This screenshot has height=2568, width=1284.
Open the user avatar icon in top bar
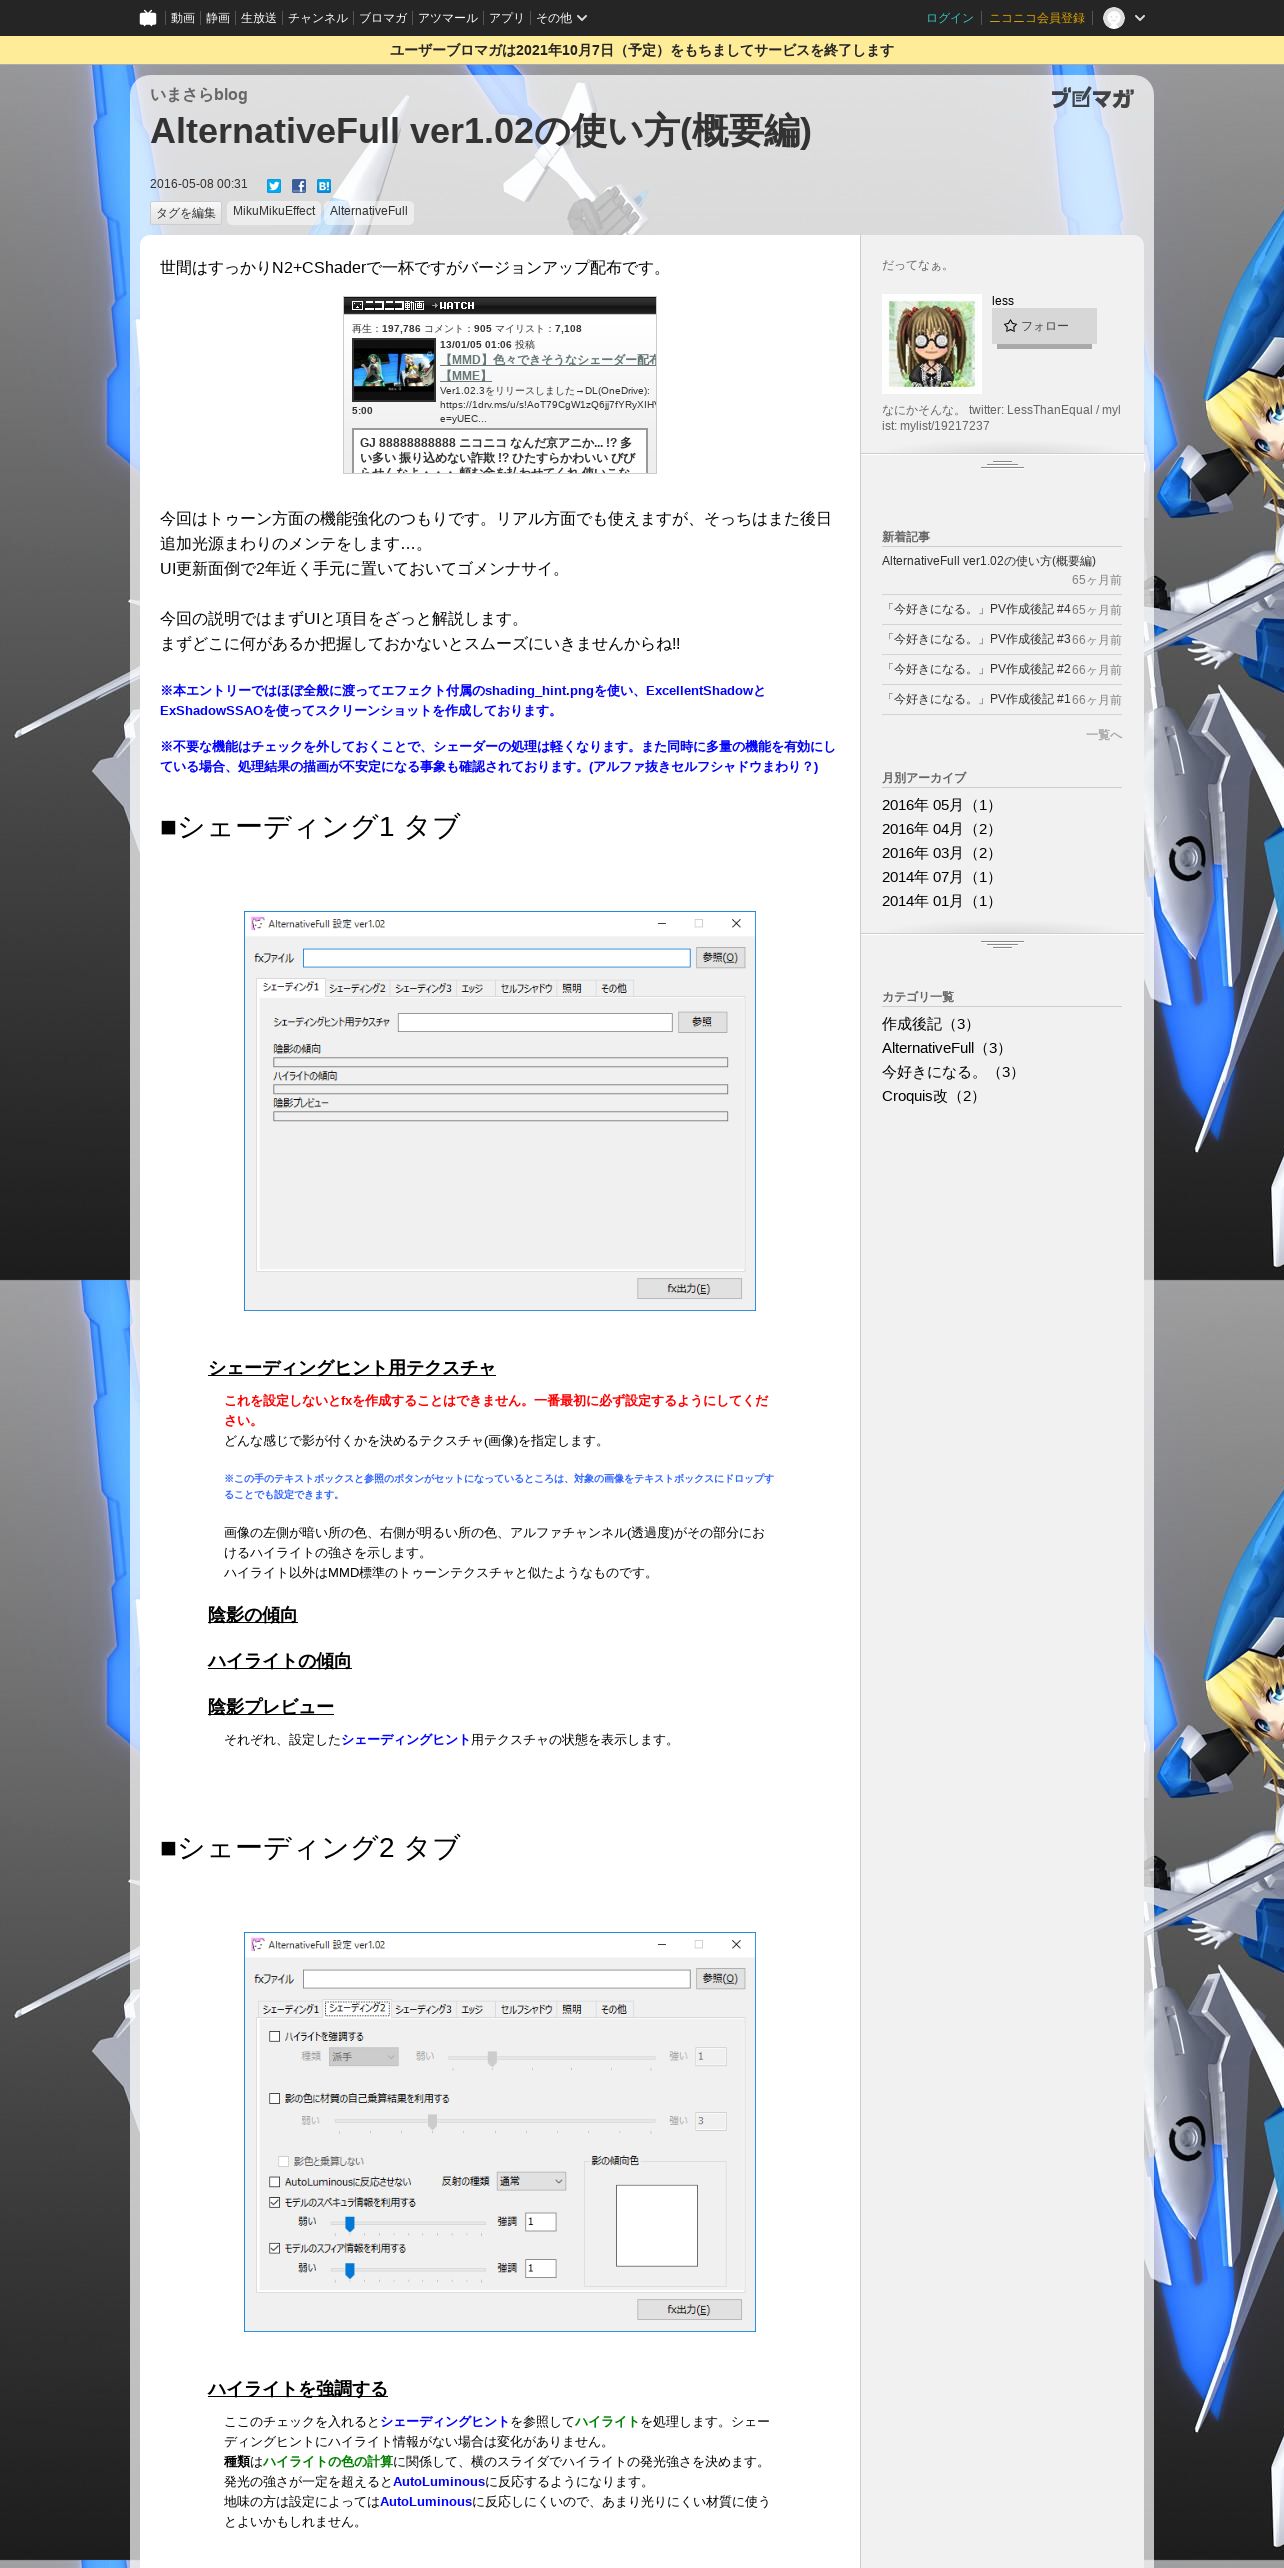tap(1113, 18)
